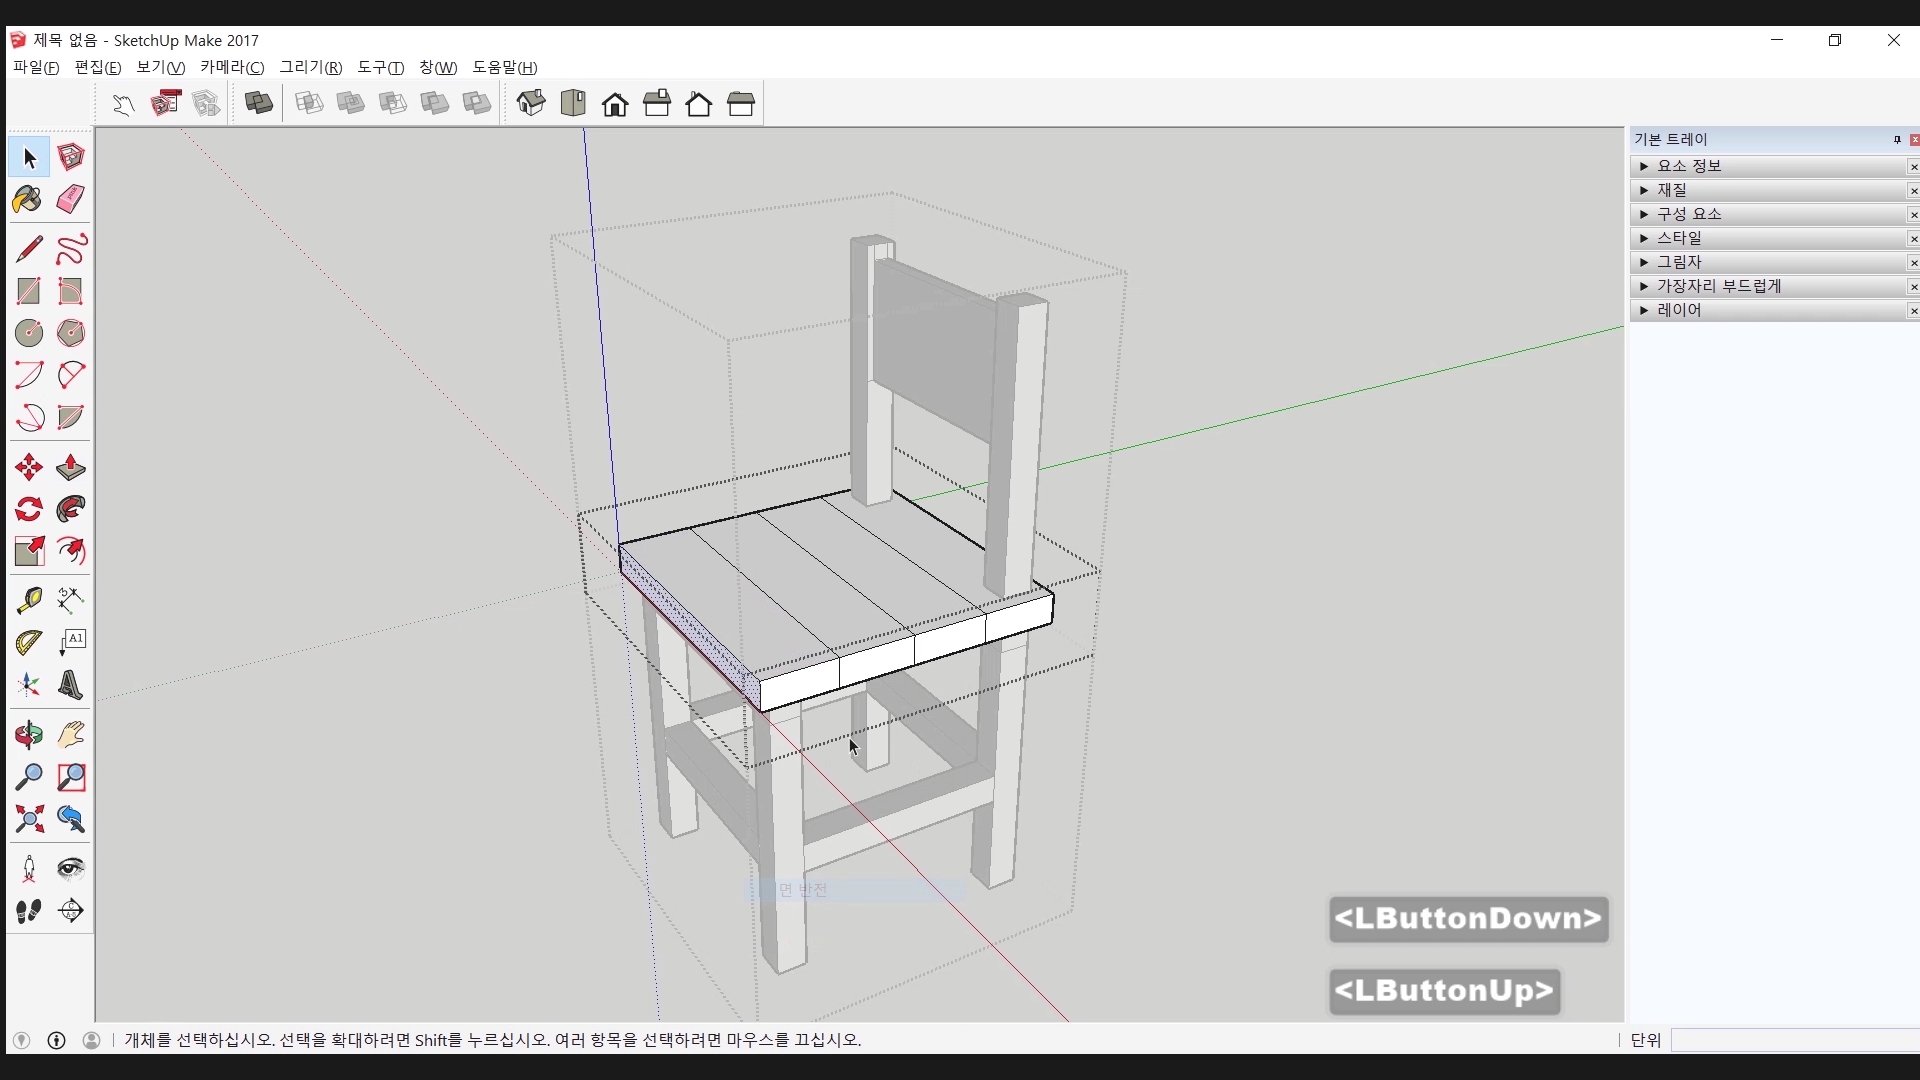Select the Move tool
The height and width of the screenshot is (1080, 1920).
pyautogui.click(x=29, y=468)
